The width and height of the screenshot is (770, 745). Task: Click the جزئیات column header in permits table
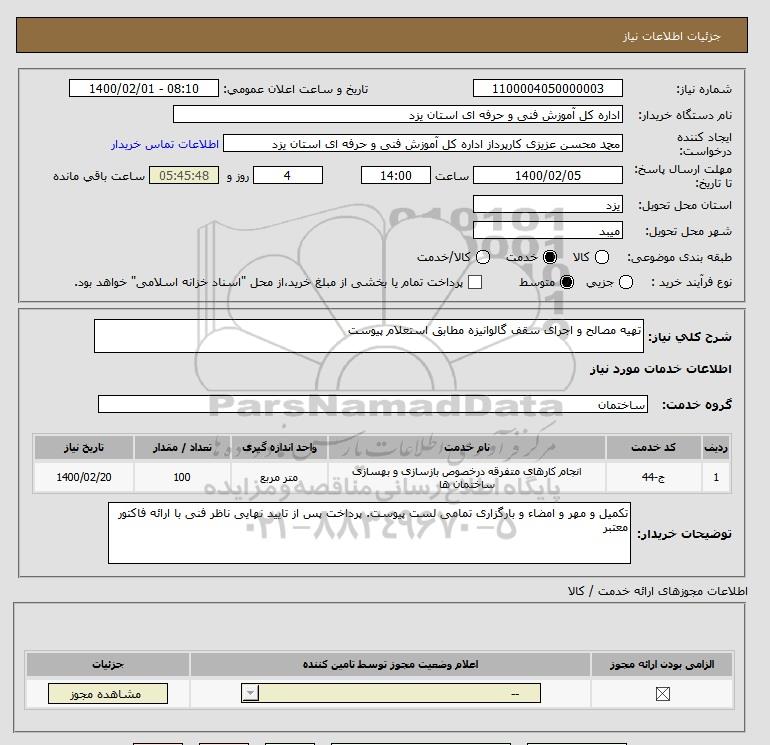[x=108, y=664]
